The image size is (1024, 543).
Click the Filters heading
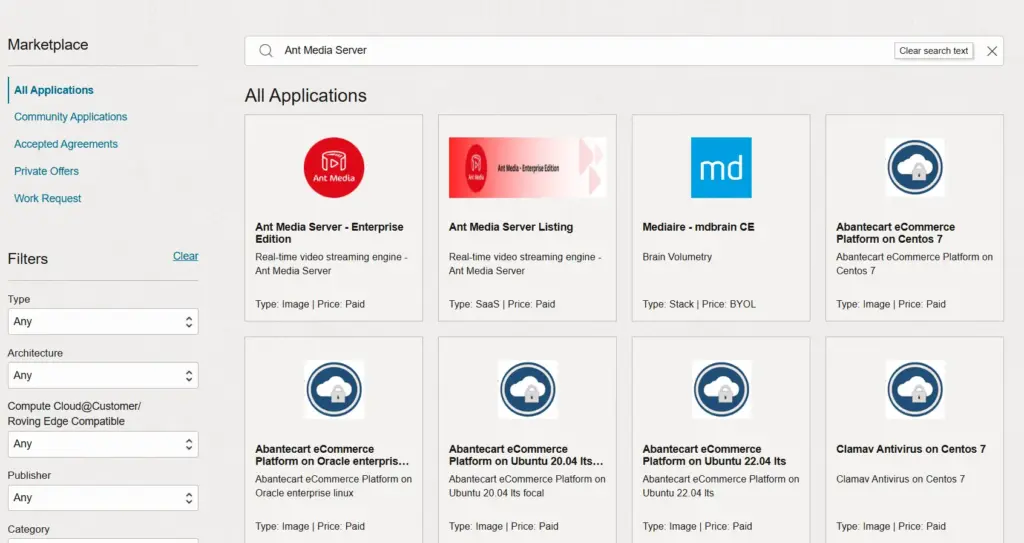[27, 259]
